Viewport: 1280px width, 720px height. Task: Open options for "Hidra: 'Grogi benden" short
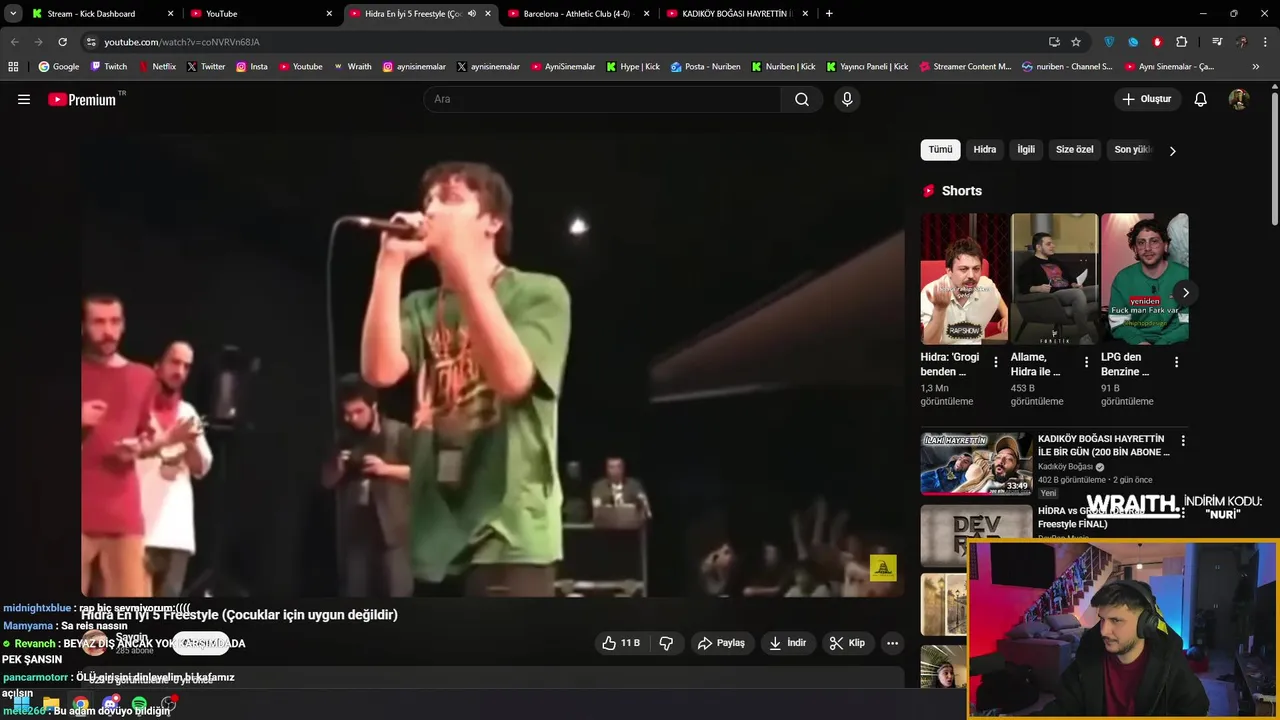tap(996, 362)
